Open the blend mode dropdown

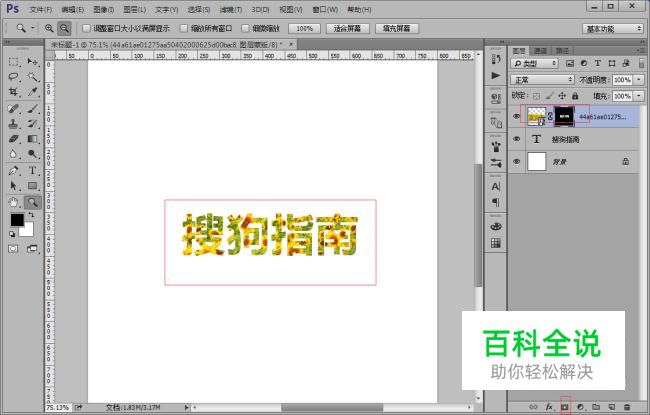coord(542,80)
